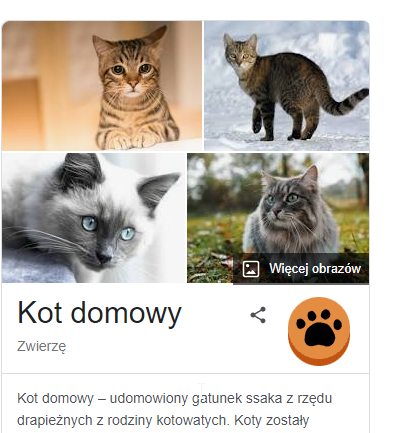Open the photo of cat walking in snow

pyautogui.click(x=287, y=86)
